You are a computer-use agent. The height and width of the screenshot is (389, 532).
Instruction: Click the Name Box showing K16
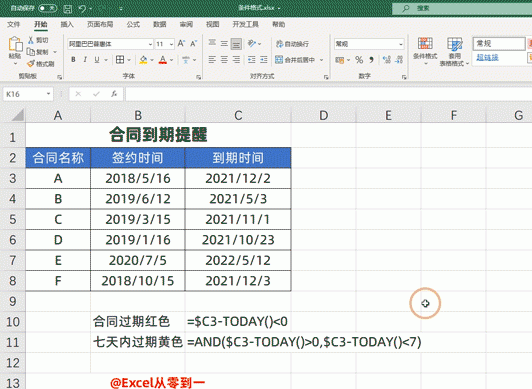click(28, 94)
